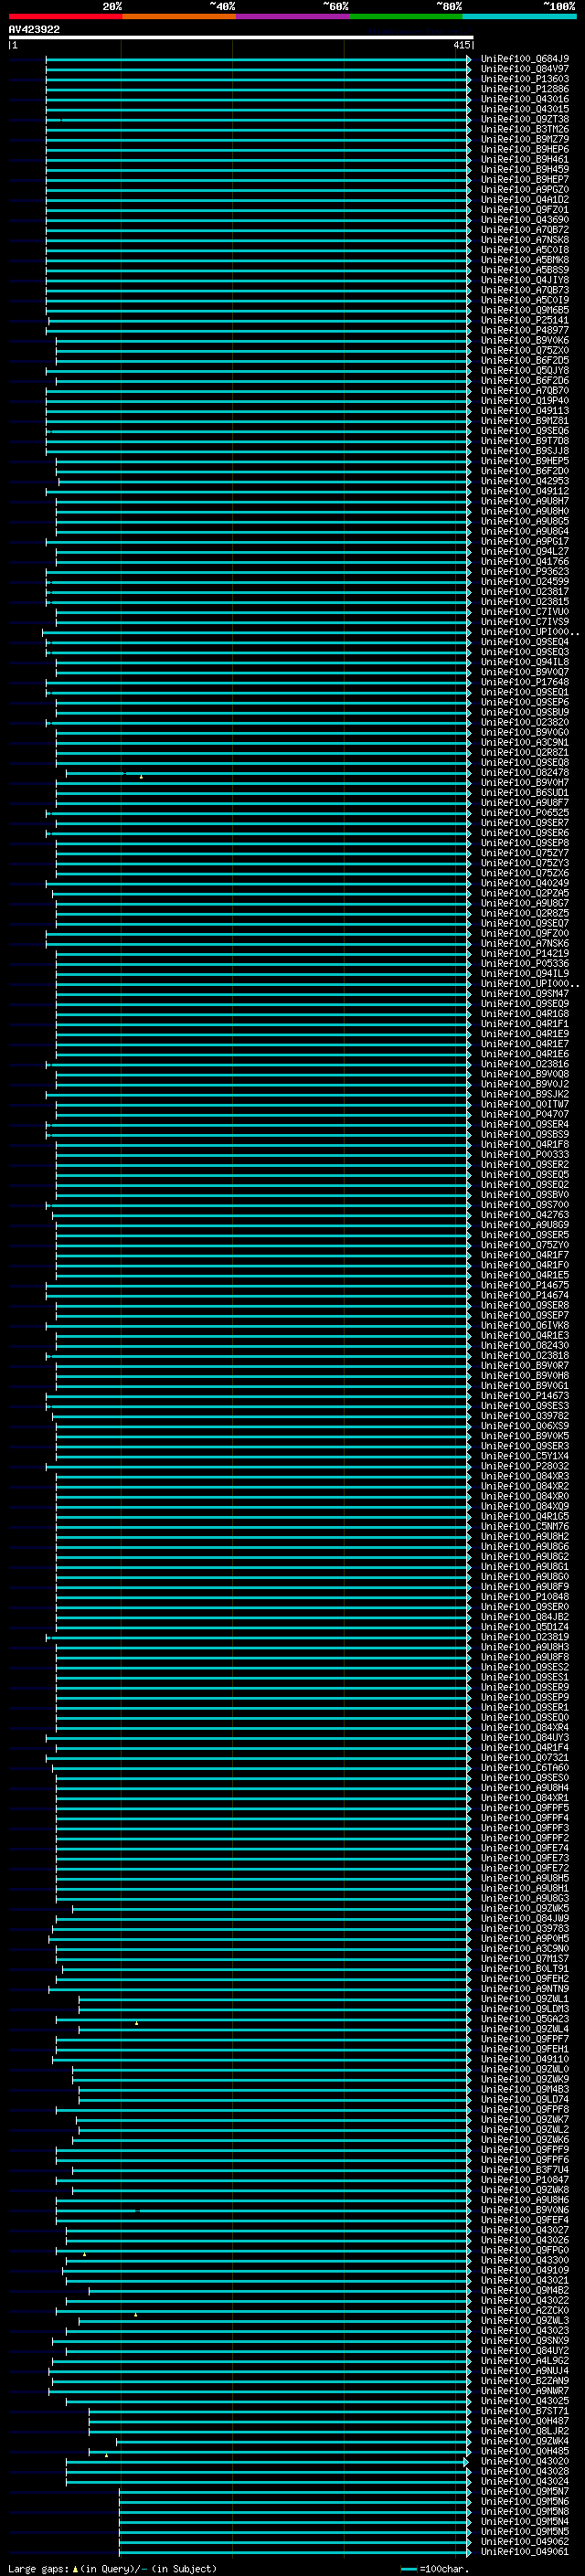
Task: Click the yellow gap triangle in the Large gaps legend
Action: [x=75, y=2569]
